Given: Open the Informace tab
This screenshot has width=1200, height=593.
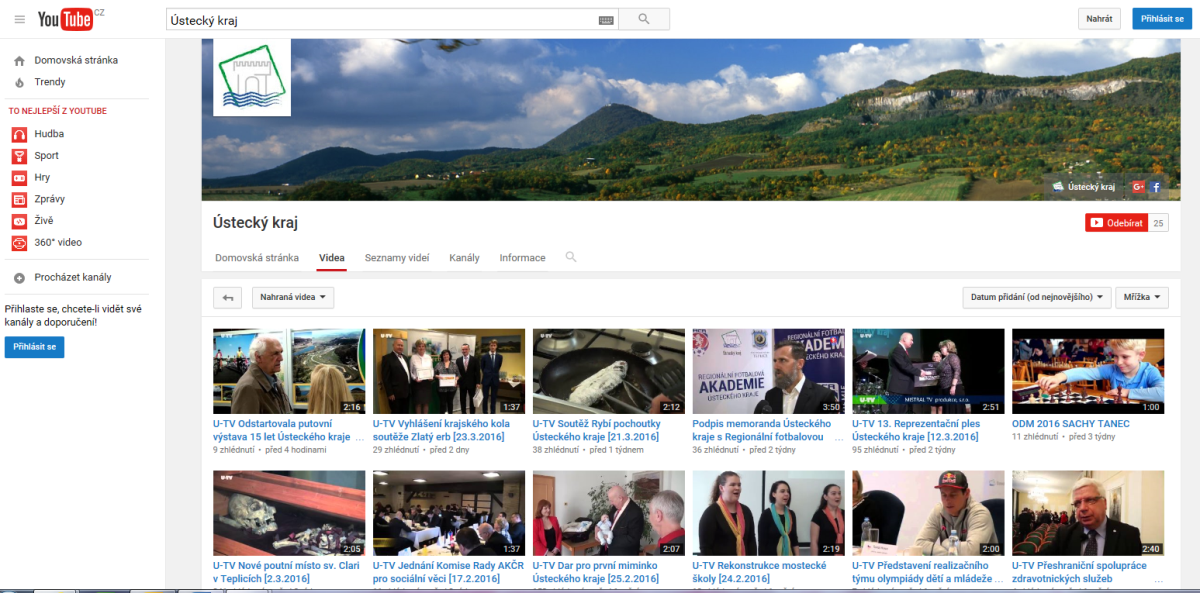Looking at the screenshot, I should [523, 258].
